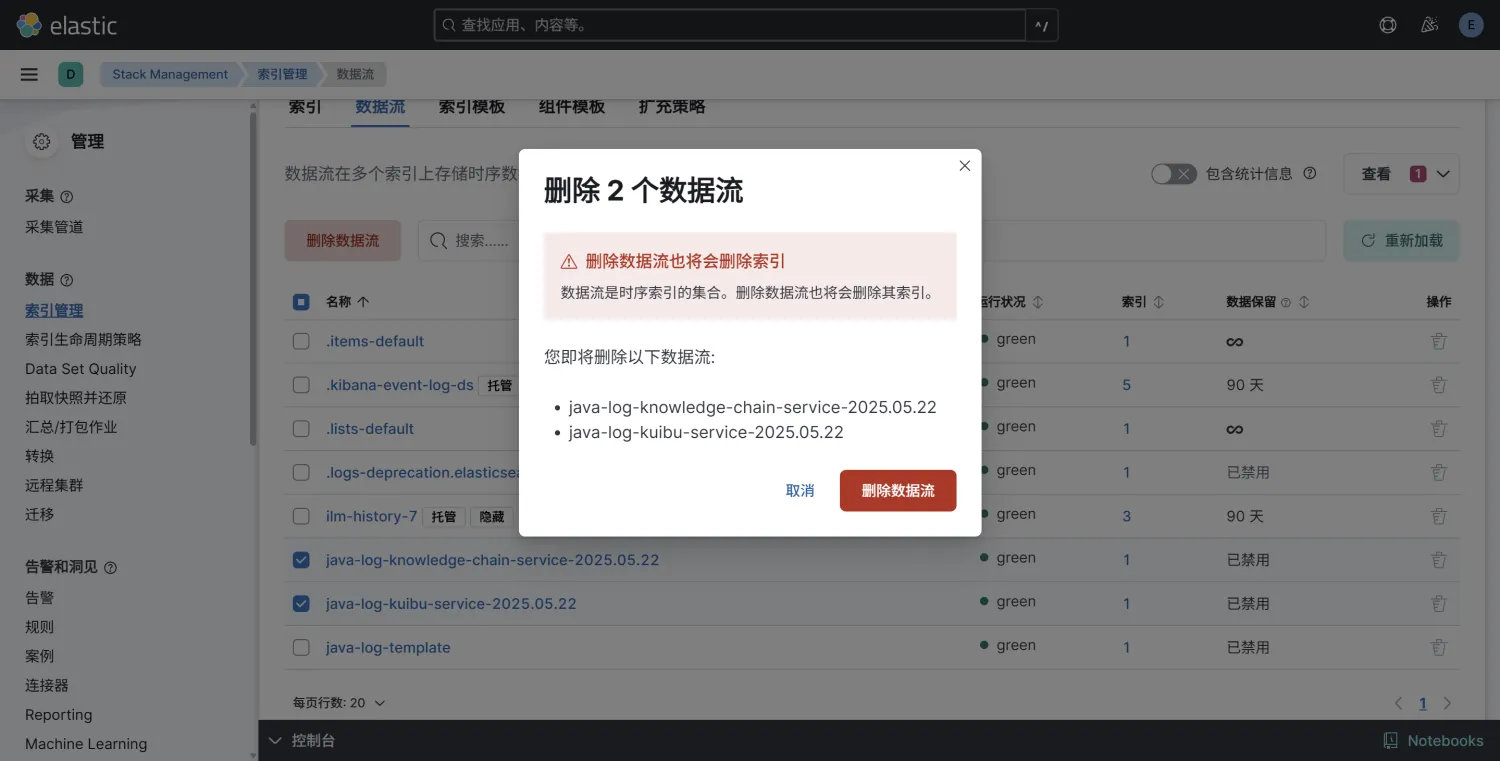Image resolution: width=1500 pixels, height=761 pixels.
Task: Switch to the 索引模板 tab
Action: tap(471, 107)
